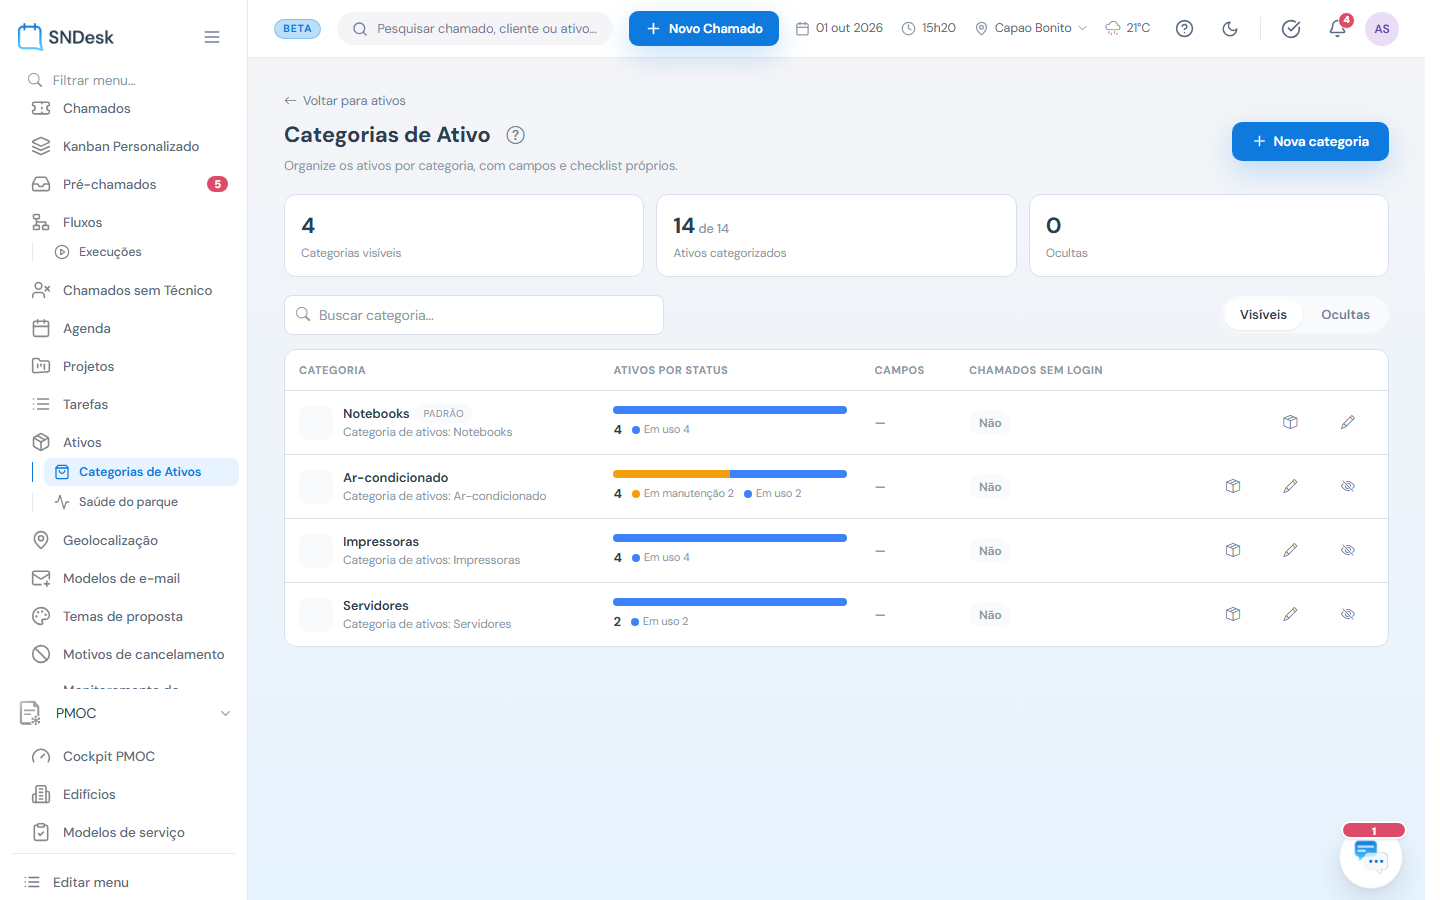Open the AS user avatar menu

pos(1382,29)
